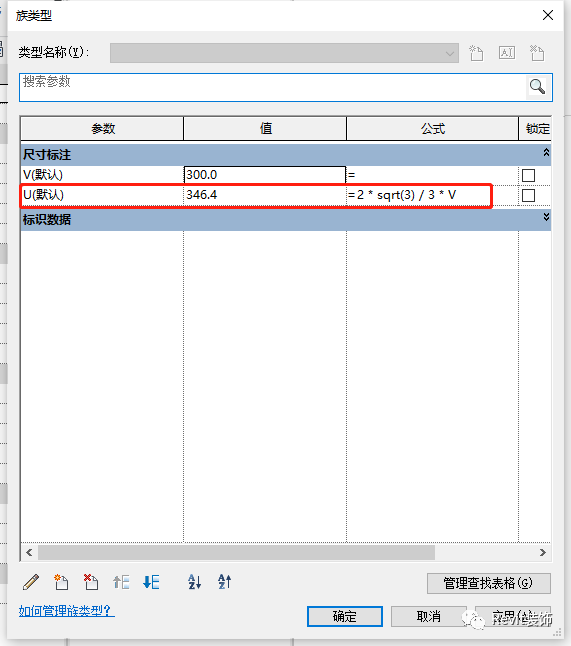Click the horizontal scrollbar right arrow

543,552
